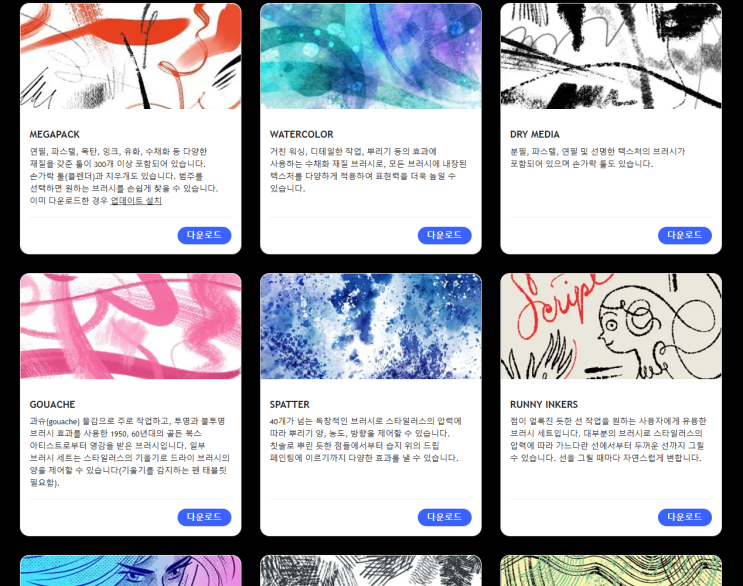Download the Spatter brush set
Screen dimensions: 743x586
pos(444,517)
